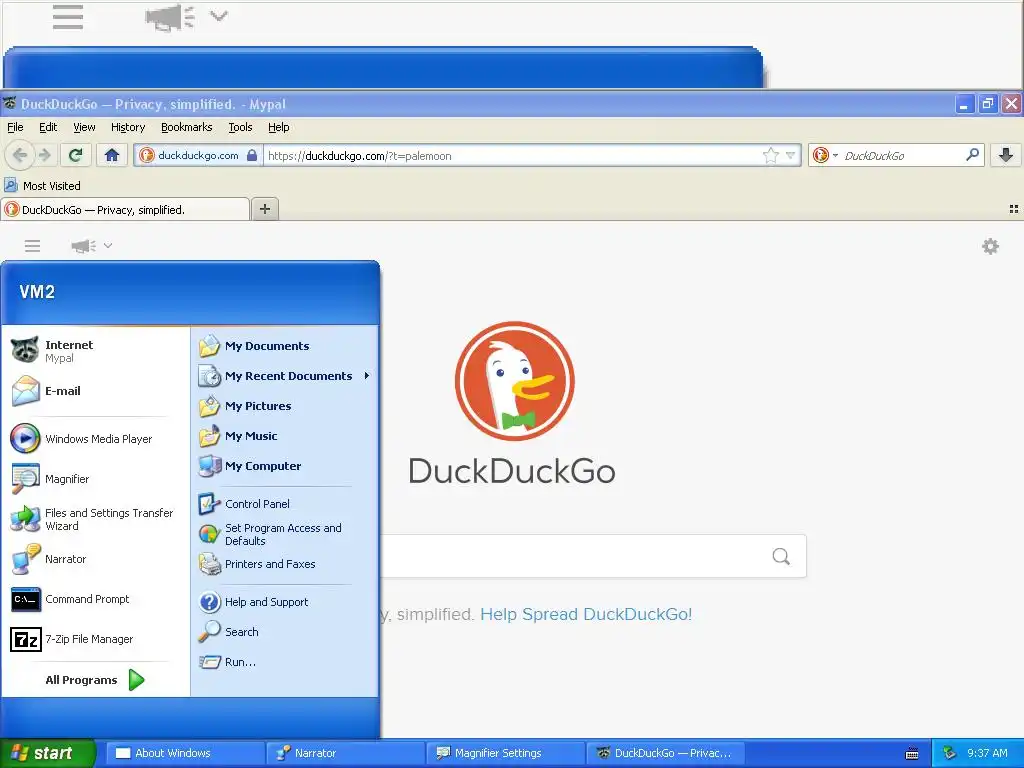Open Printers and Faxes

pyautogui.click(x=285, y=564)
